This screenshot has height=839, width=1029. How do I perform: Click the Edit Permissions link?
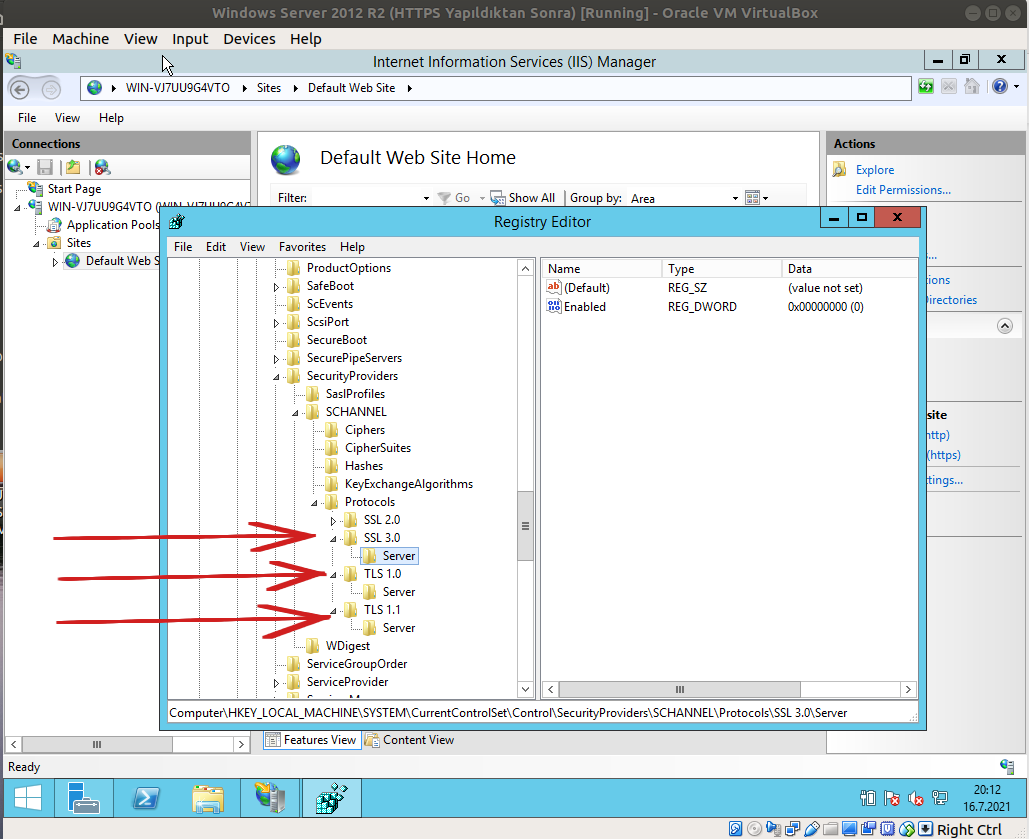[x=903, y=190]
